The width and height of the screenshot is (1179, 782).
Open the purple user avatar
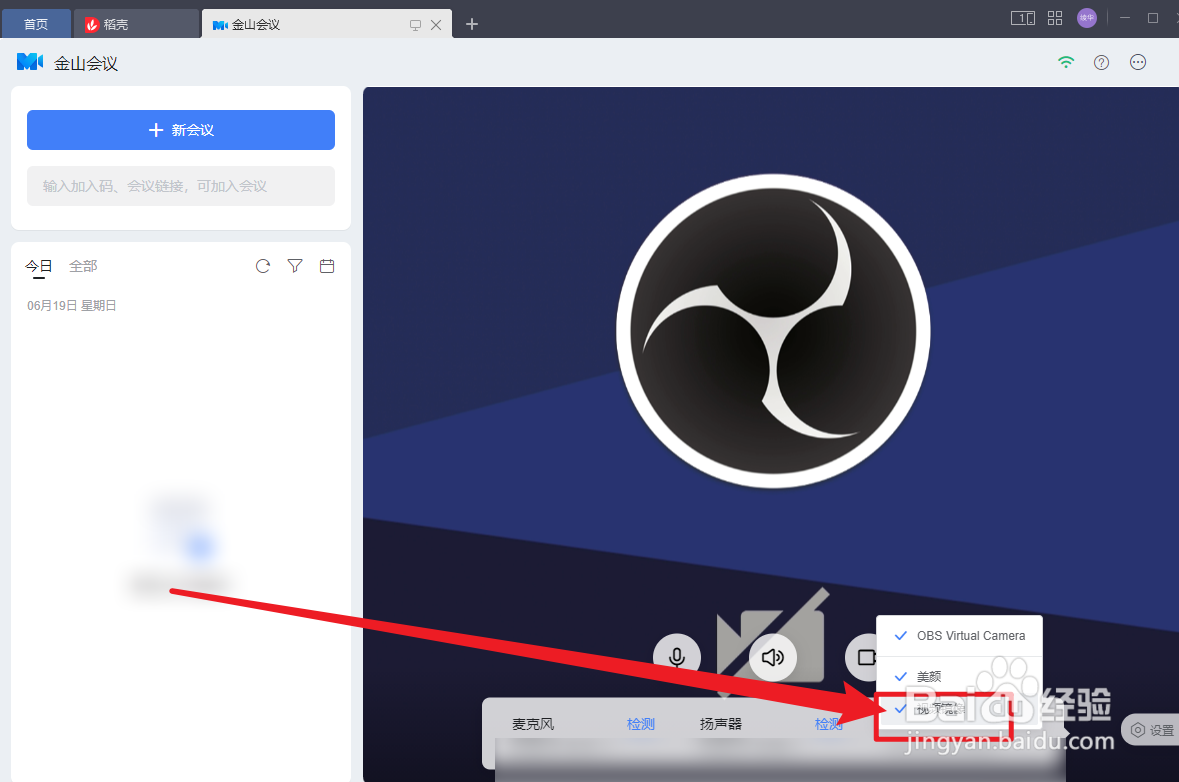tap(1087, 18)
